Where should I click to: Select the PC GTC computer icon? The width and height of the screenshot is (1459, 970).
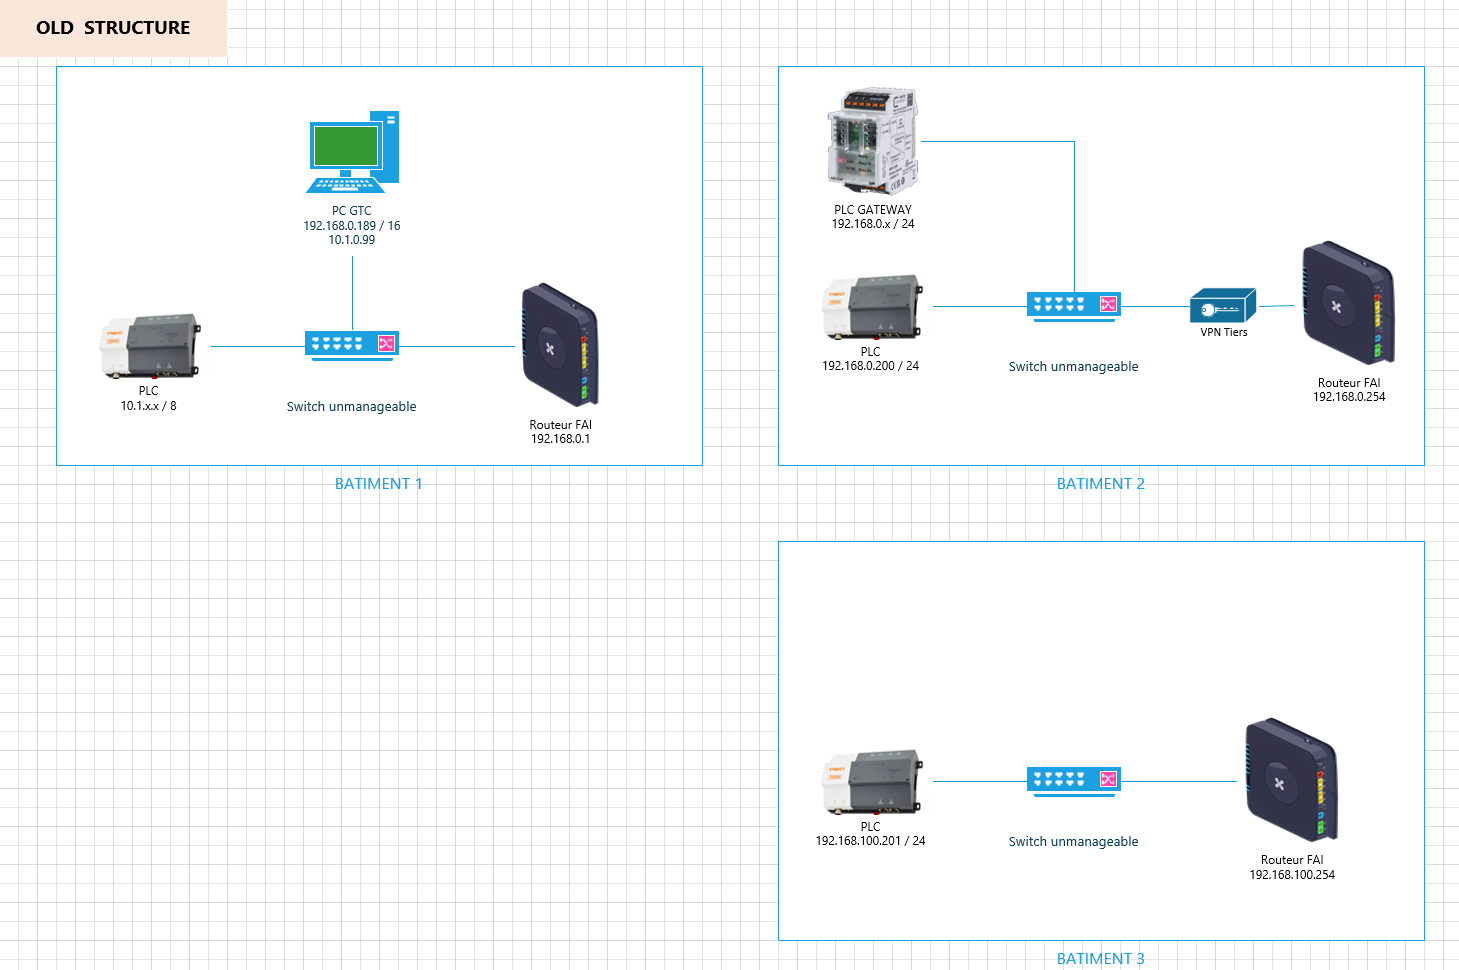click(x=352, y=152)
